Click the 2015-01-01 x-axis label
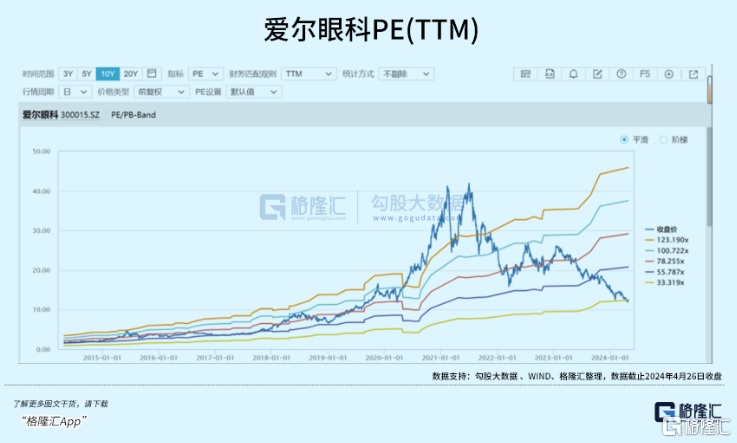This screenshot has width=737, height=443. pyautogui.click(x=102, y=358)
